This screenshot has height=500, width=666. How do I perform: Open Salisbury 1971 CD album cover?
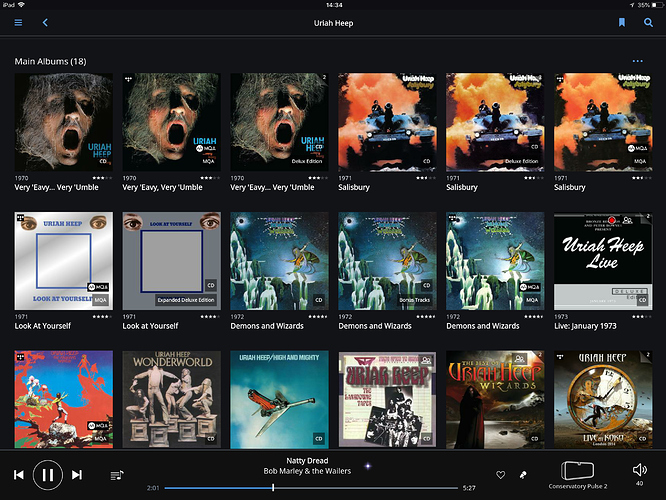click(x=387, y=122)
